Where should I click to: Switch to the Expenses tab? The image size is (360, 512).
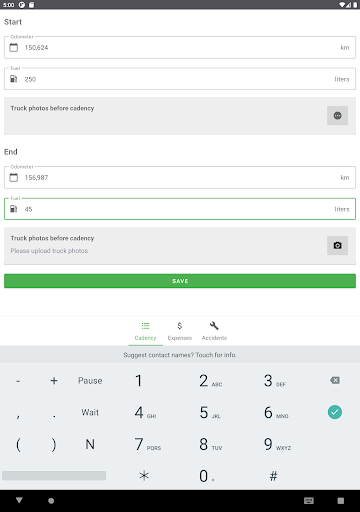tap(180, 331)
